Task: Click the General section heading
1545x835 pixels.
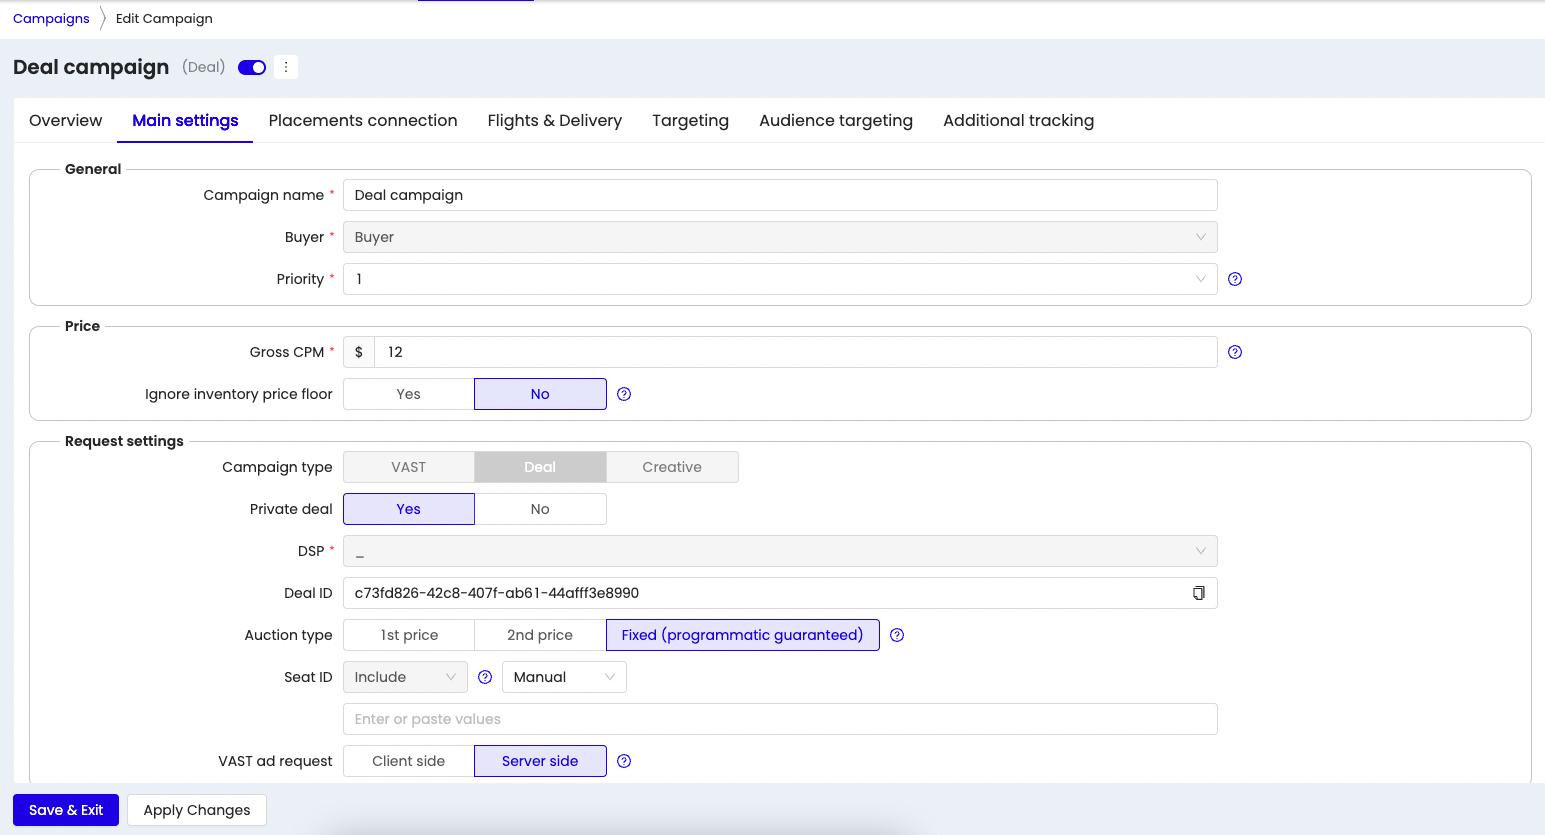Action: tap(93, 169)
